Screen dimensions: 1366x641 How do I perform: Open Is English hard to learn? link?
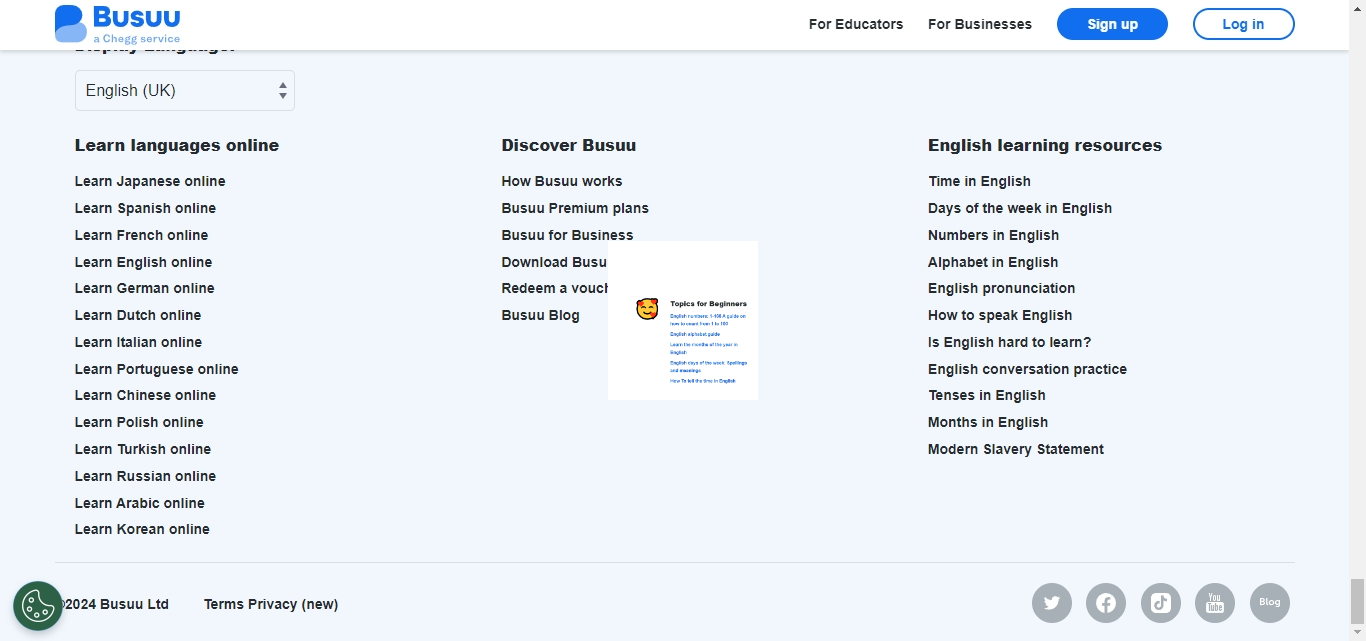1009,342
